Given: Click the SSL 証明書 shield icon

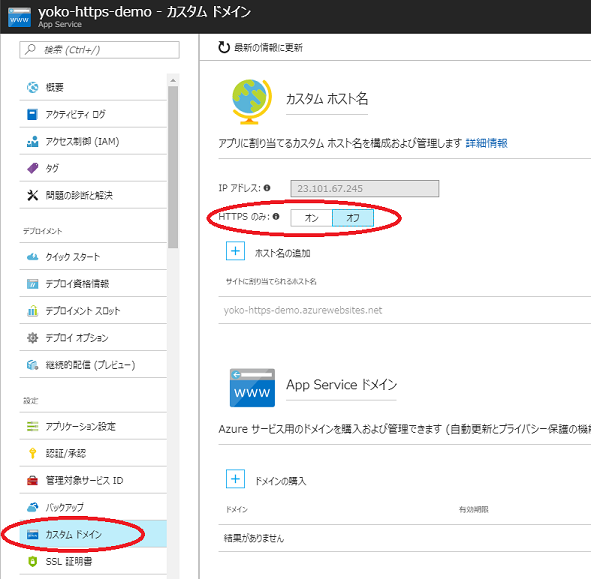Looking at the screenshot, I should click(x=32, y=561).
